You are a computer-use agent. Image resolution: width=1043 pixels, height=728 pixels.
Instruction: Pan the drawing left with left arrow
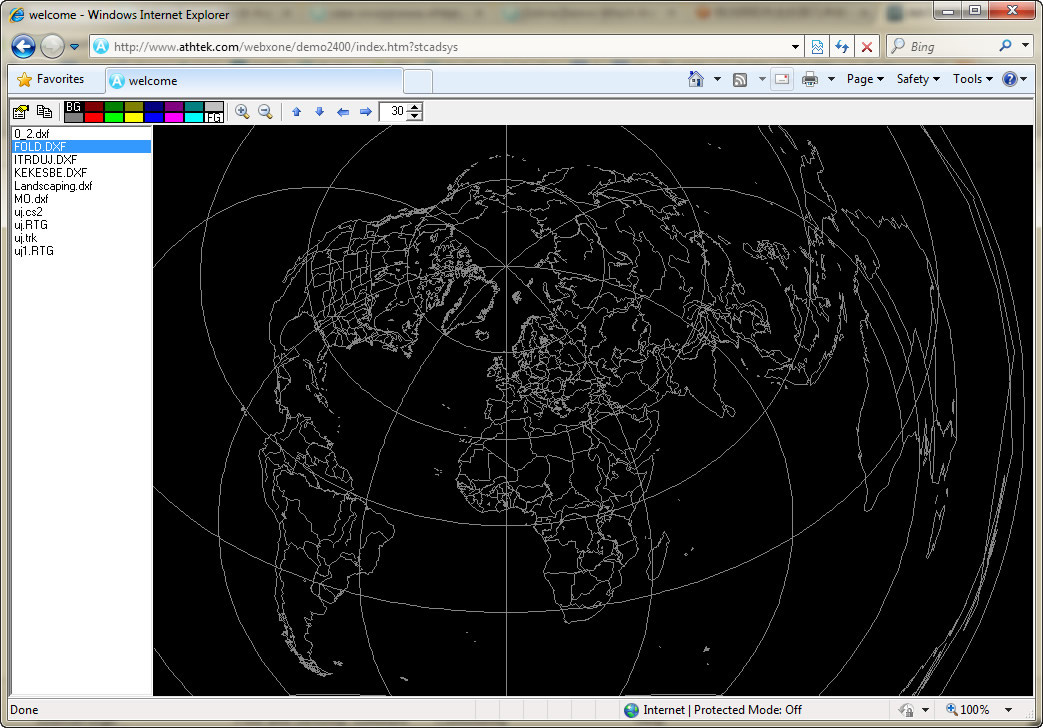click(x=343, y=112)
